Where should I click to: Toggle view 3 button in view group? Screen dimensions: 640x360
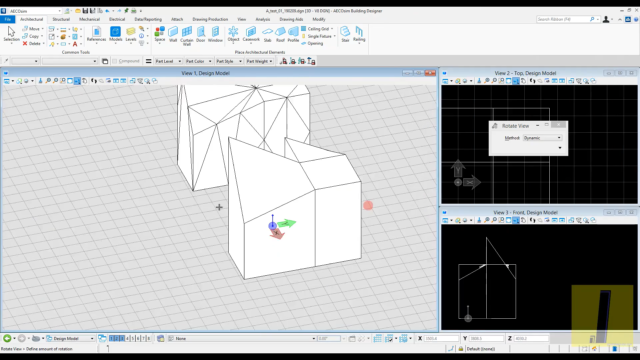[x=122, y=338]
